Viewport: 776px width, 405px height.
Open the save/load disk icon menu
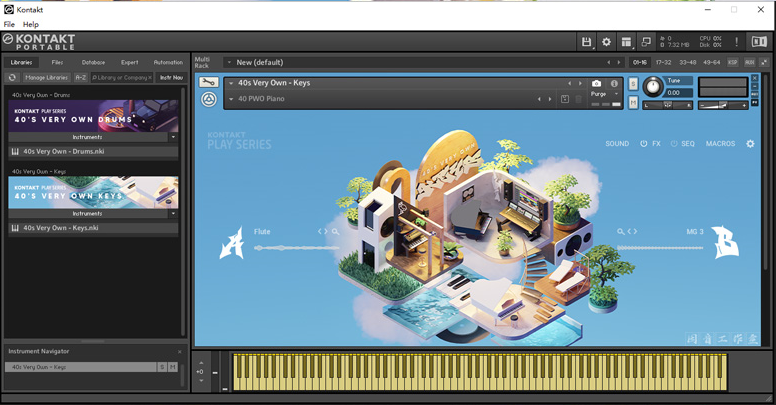[586, 42]
